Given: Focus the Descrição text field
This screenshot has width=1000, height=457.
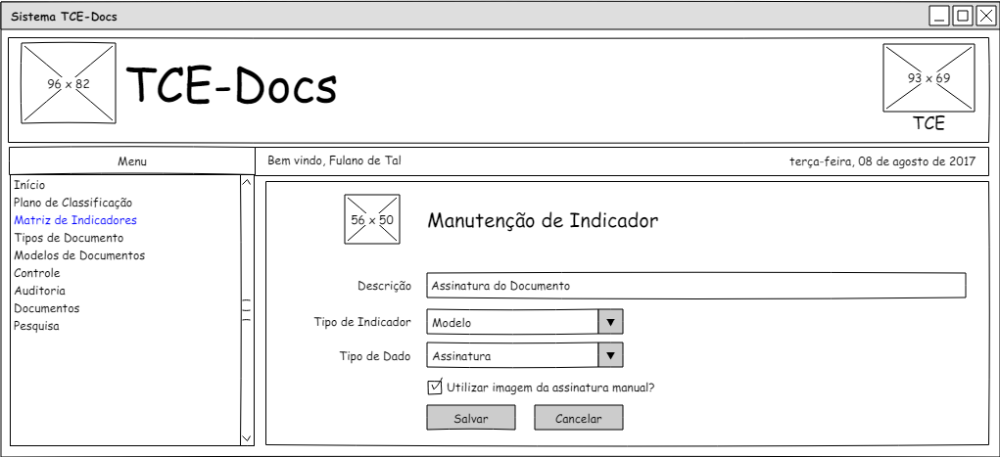Looking at the screenshot, I should (x=695, y=286).
